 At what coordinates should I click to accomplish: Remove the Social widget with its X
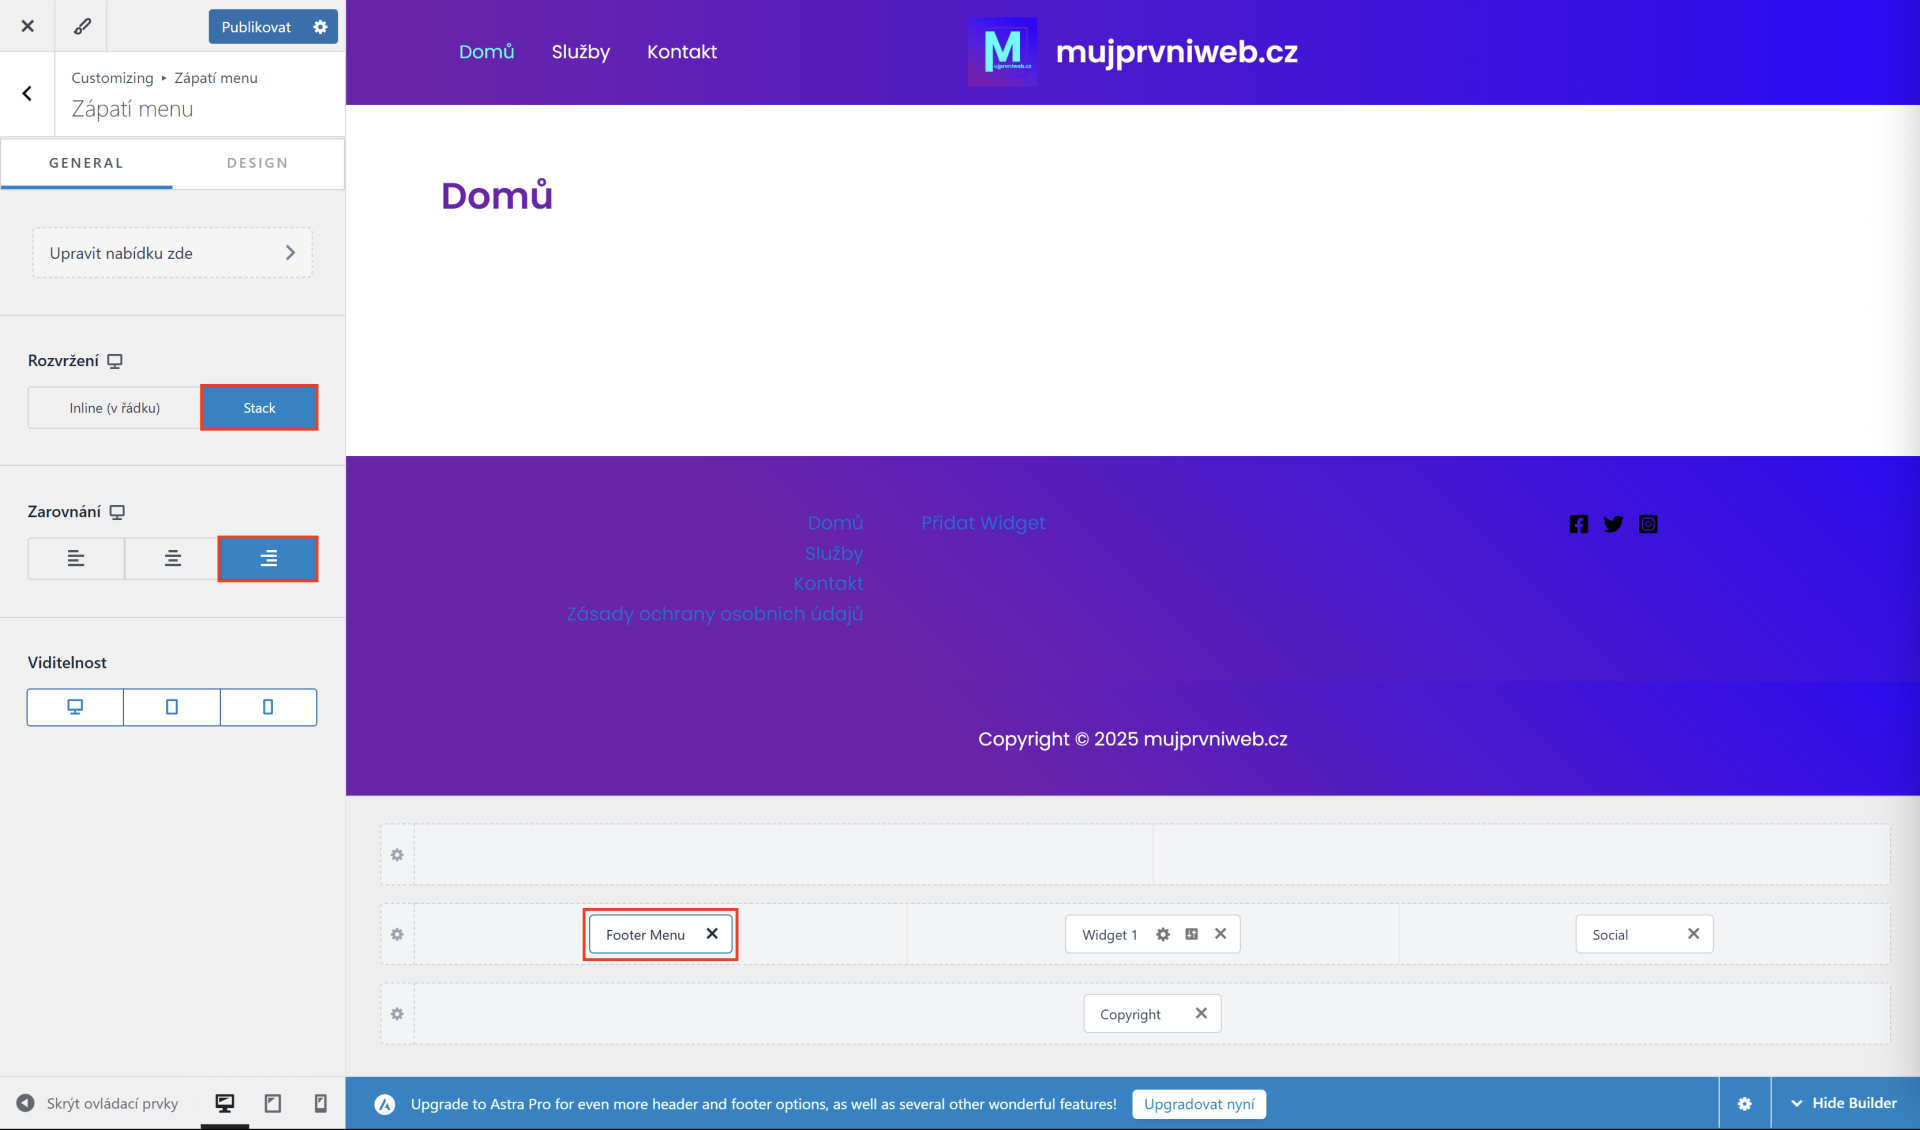point(1693,934)
